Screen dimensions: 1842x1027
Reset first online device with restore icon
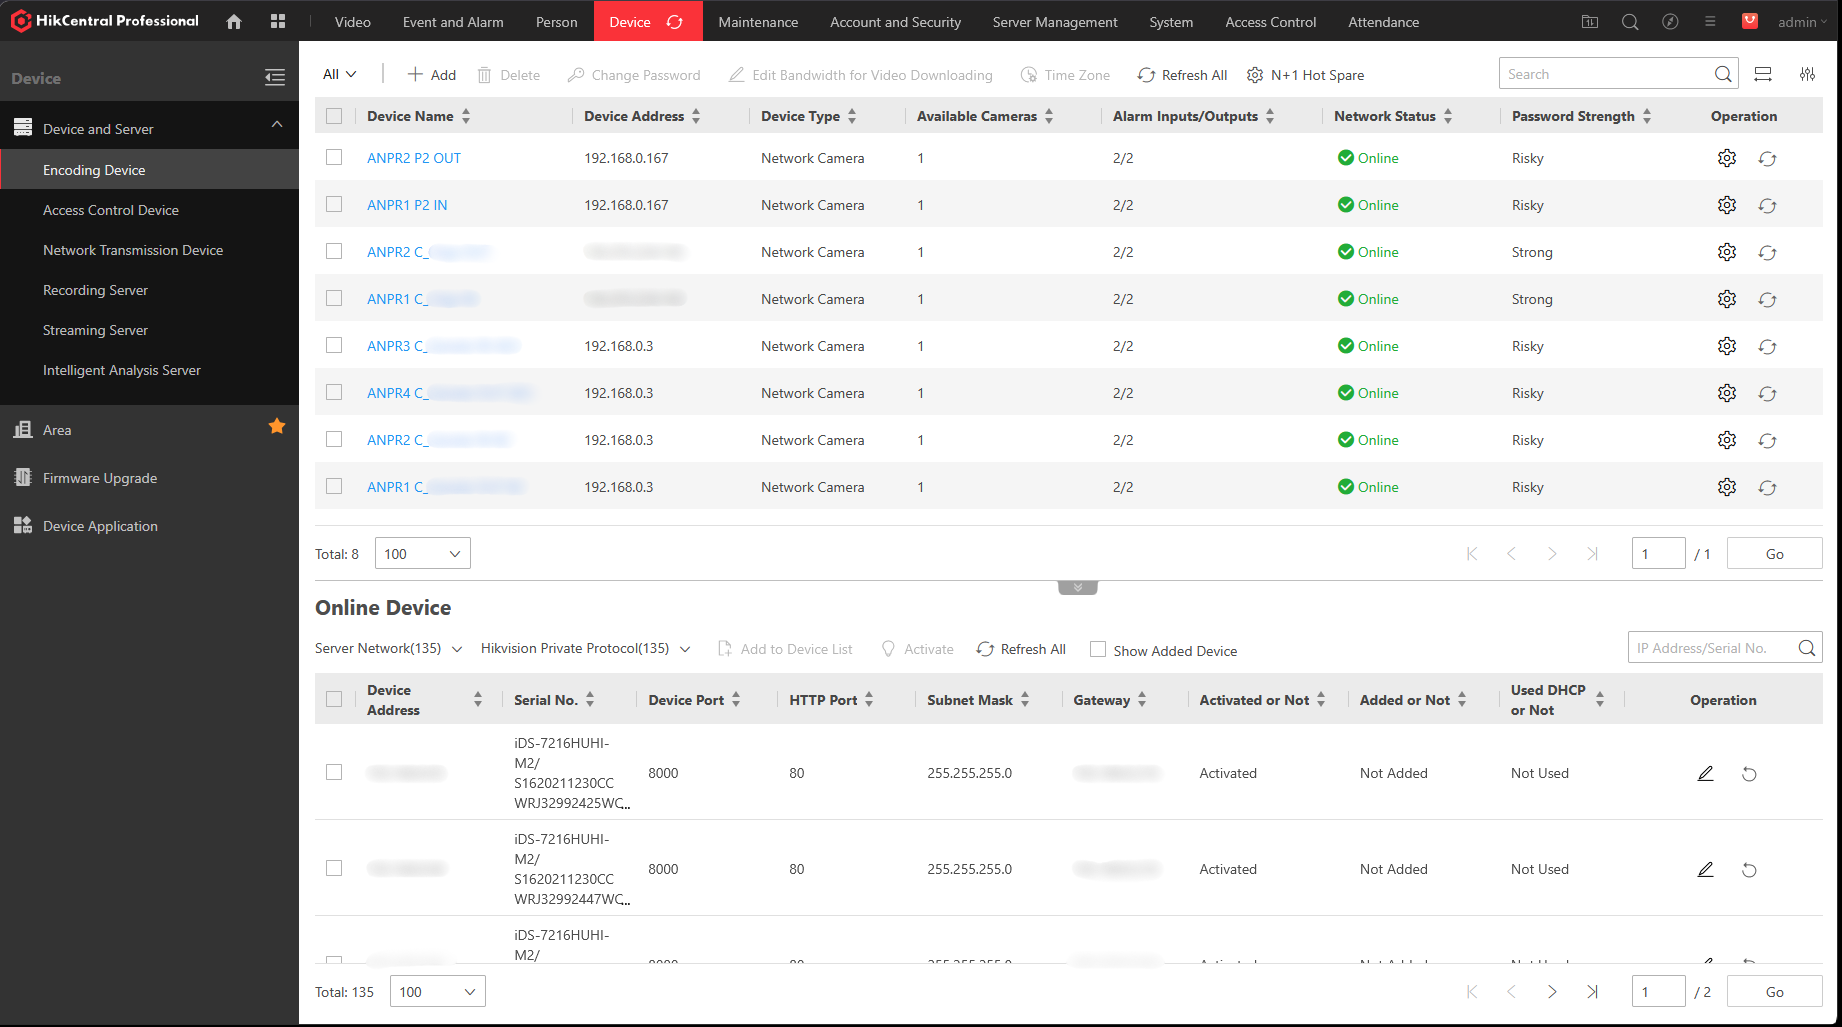point(1749,774)
